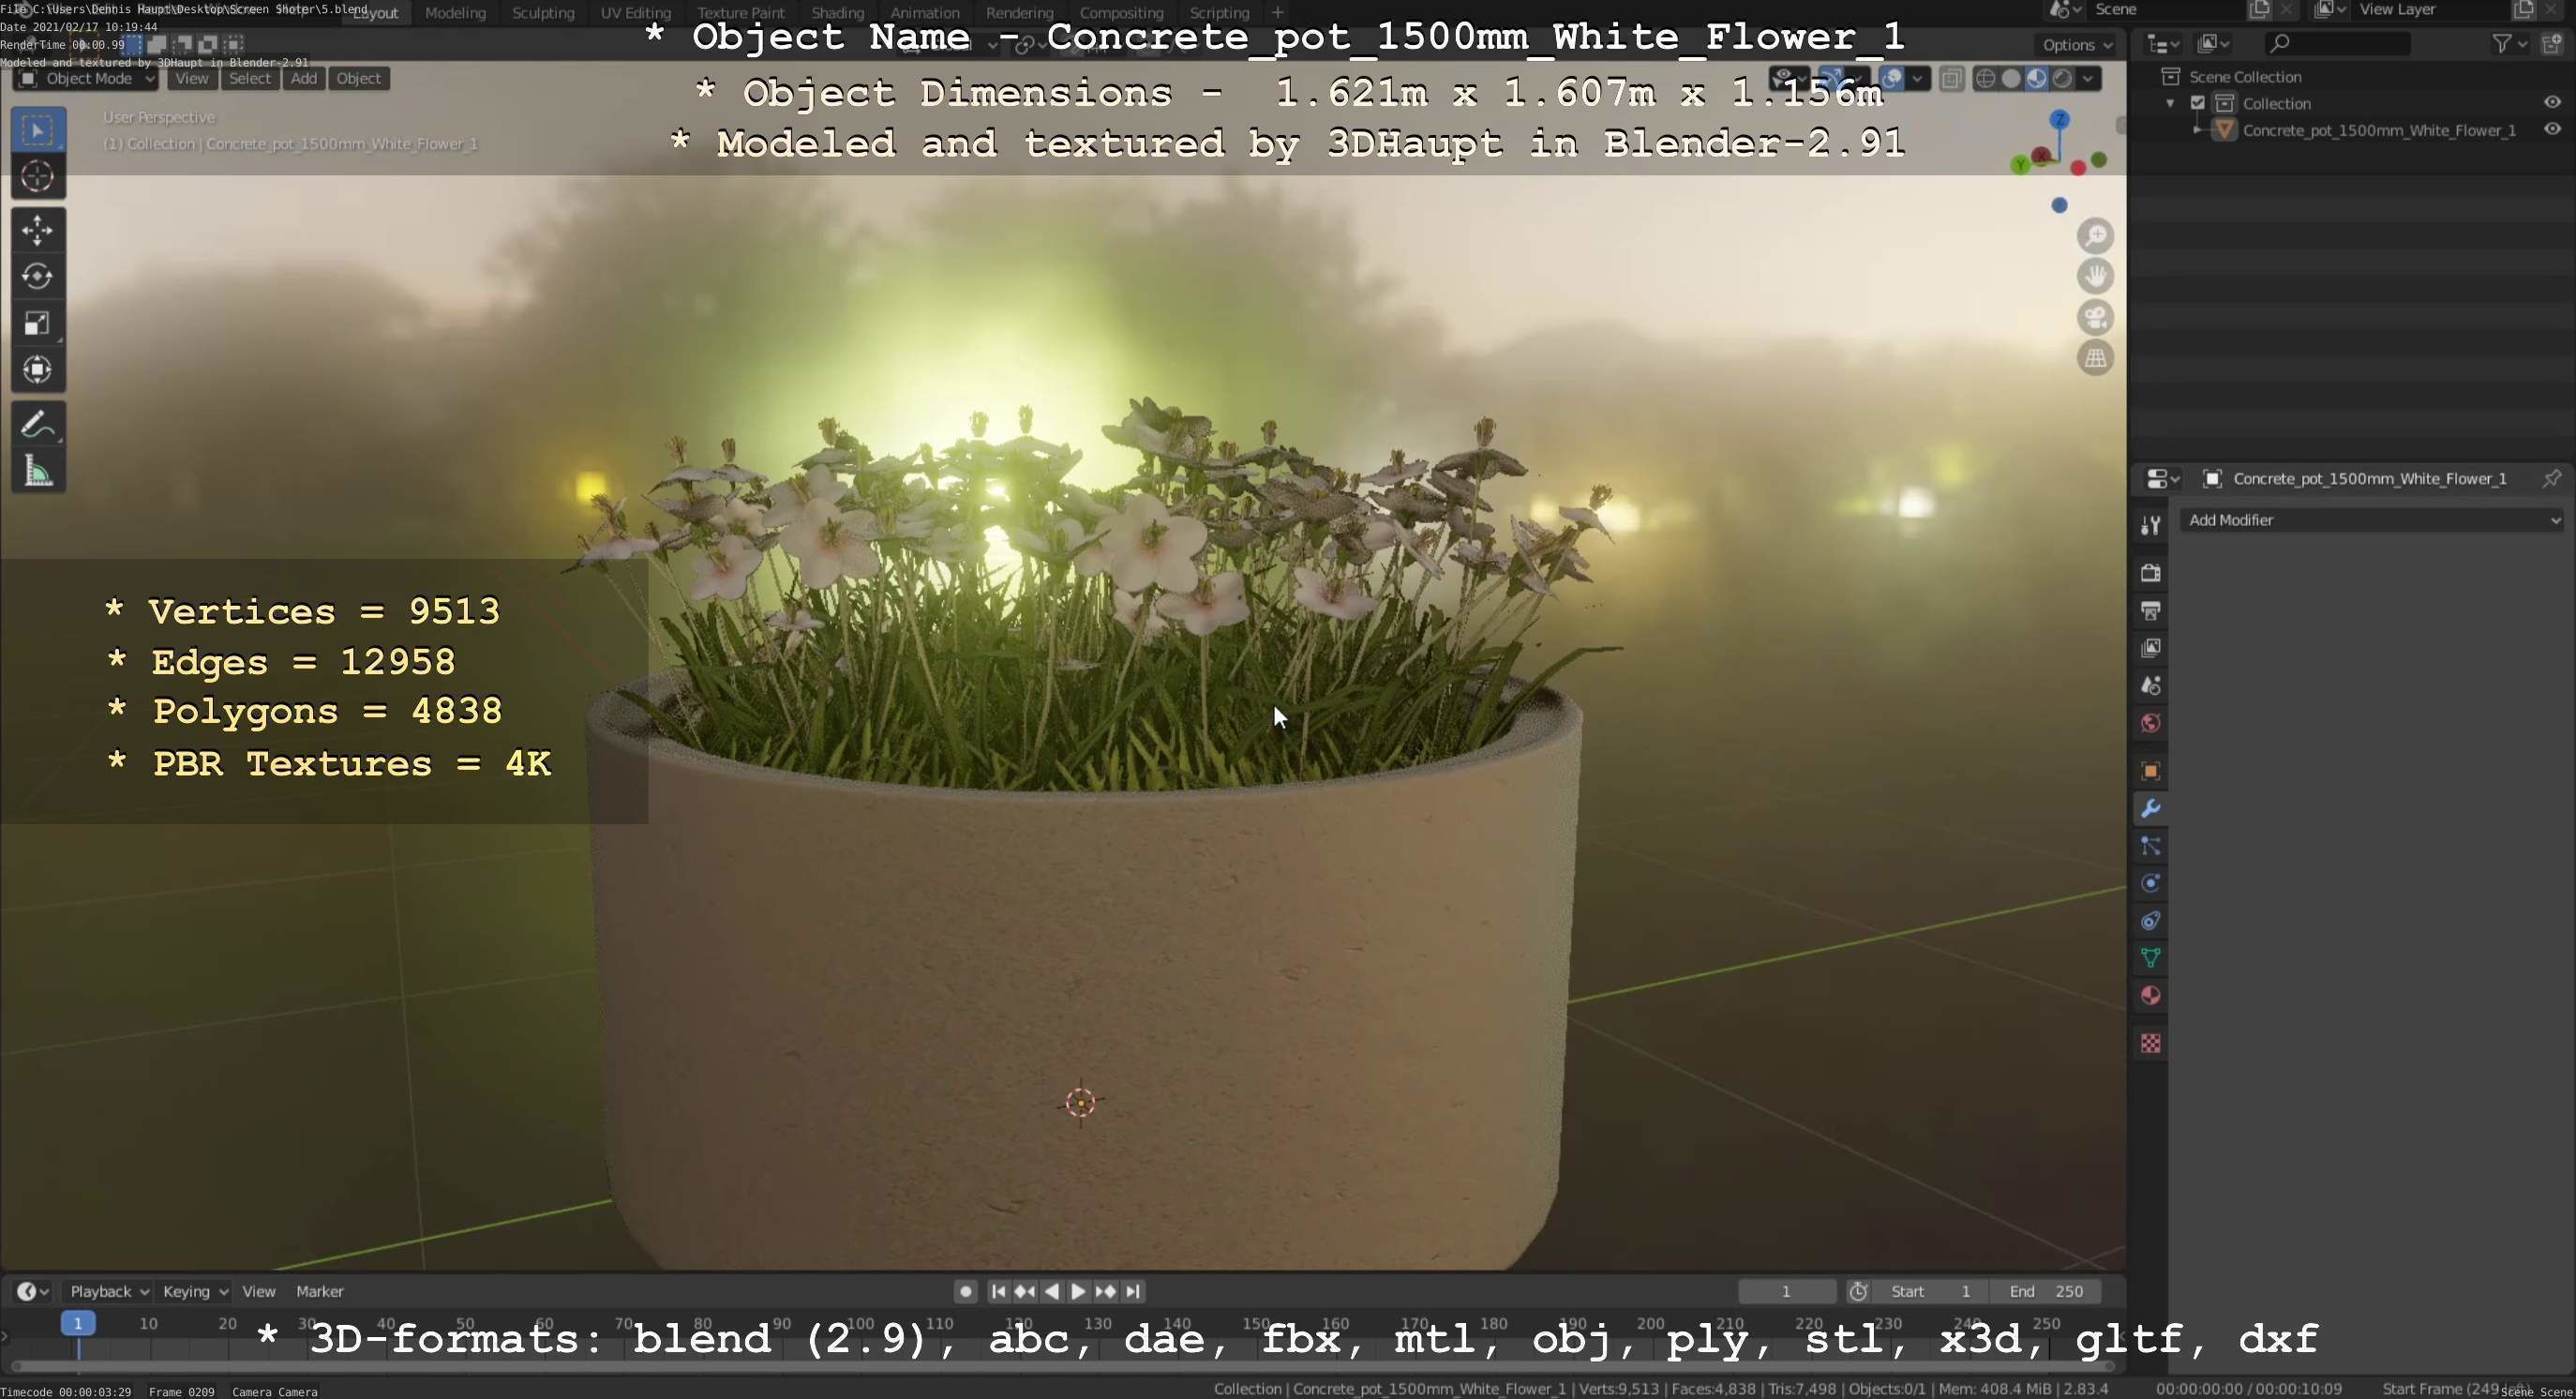Collapse the Collection tree arrow
This screenshot has height=1399, width=2576.
(x=2169, y=104)
